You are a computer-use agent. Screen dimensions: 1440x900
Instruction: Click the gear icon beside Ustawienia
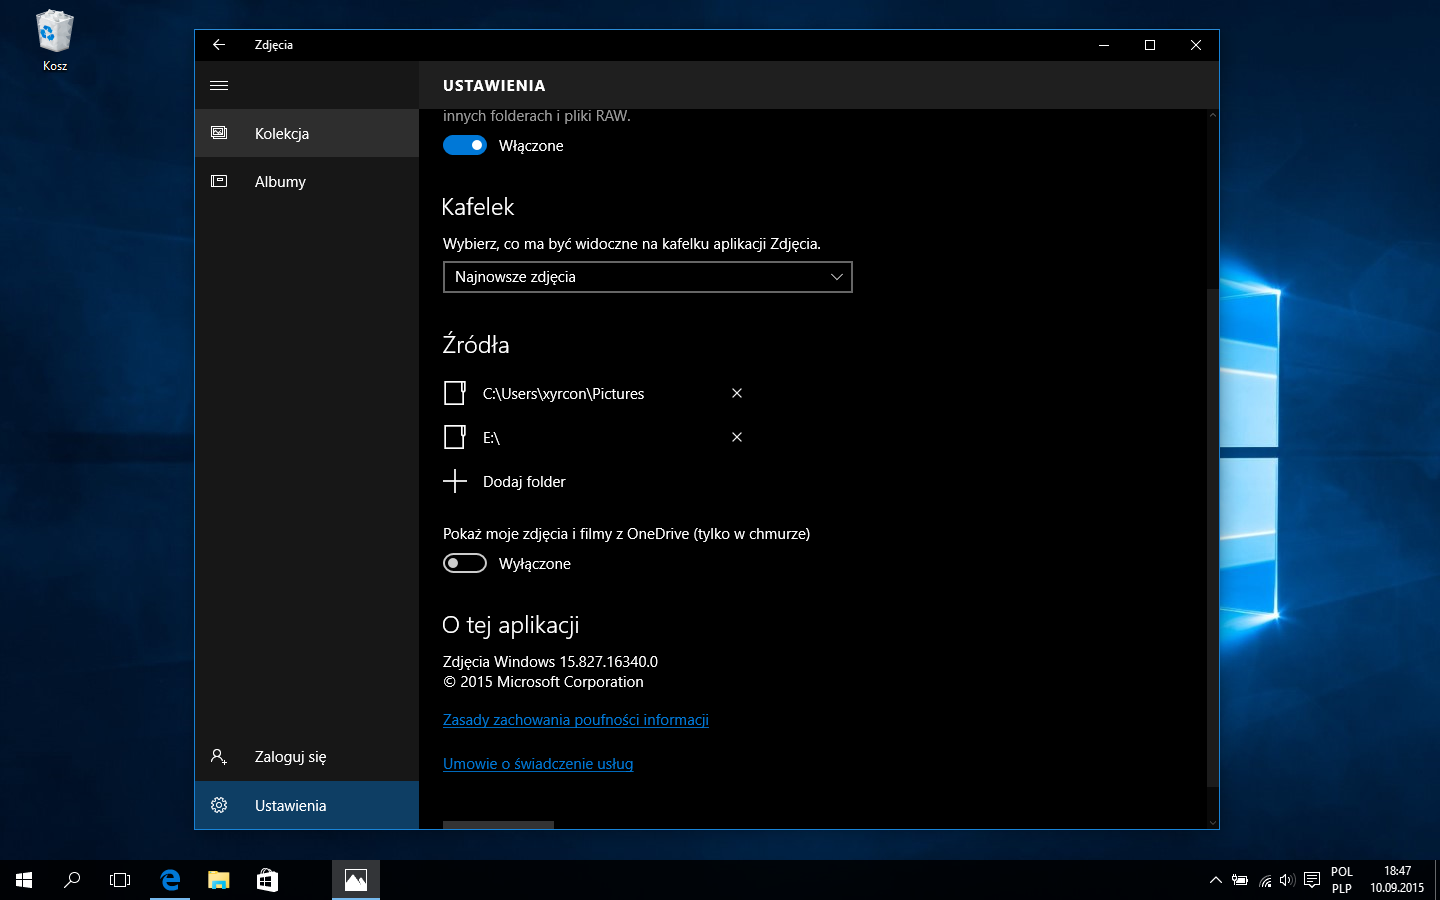coord(219,805)
